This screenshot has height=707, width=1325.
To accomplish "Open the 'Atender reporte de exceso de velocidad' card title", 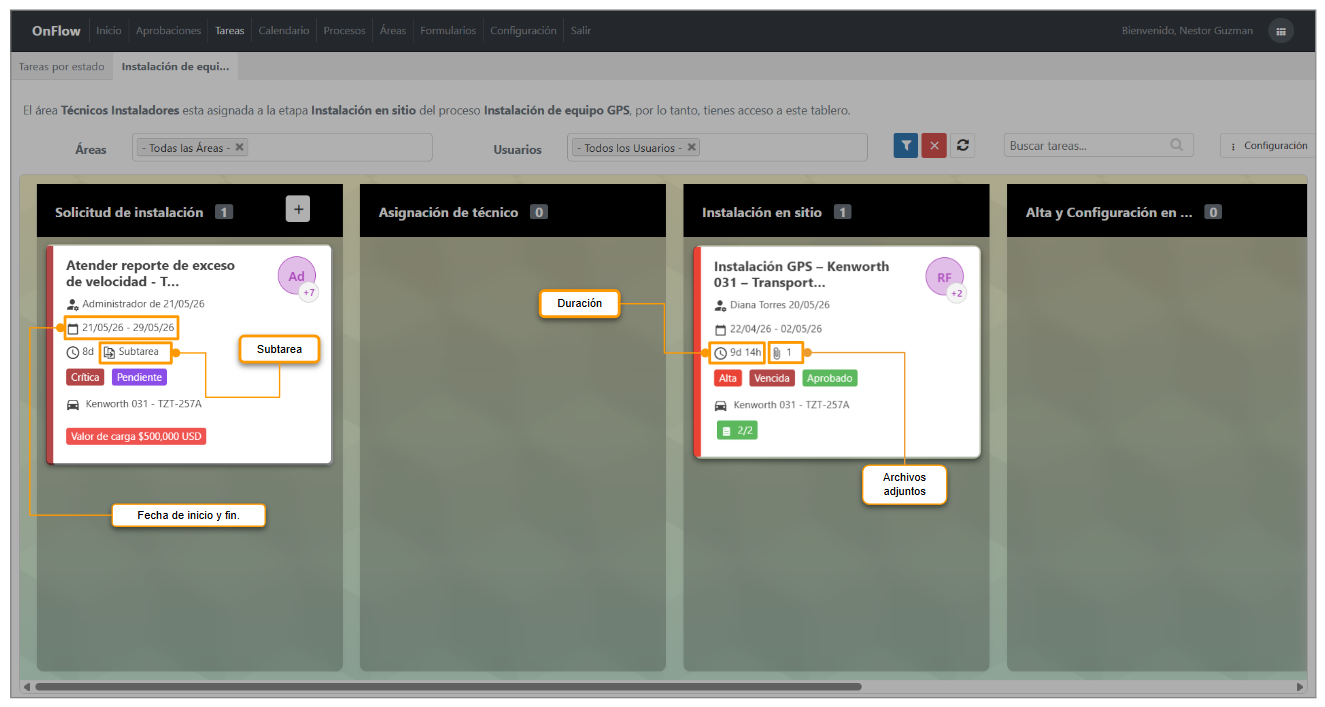I will pos(150,273).
